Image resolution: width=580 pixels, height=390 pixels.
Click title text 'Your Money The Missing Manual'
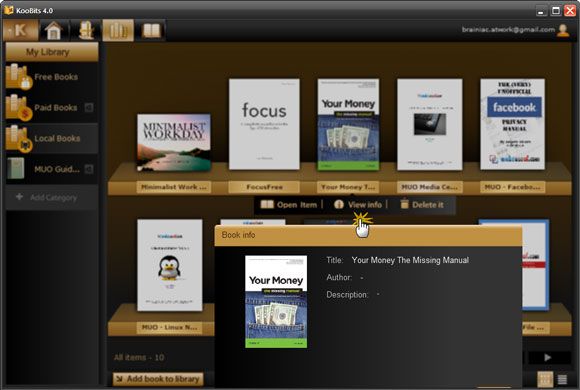click(410, 260)
